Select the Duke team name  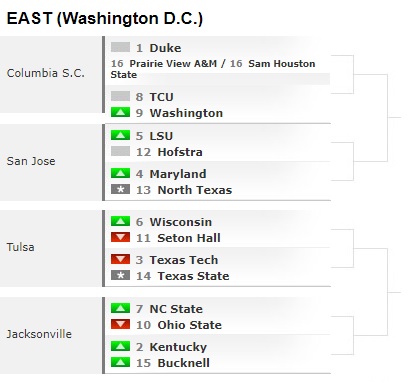tap(165, 48)
